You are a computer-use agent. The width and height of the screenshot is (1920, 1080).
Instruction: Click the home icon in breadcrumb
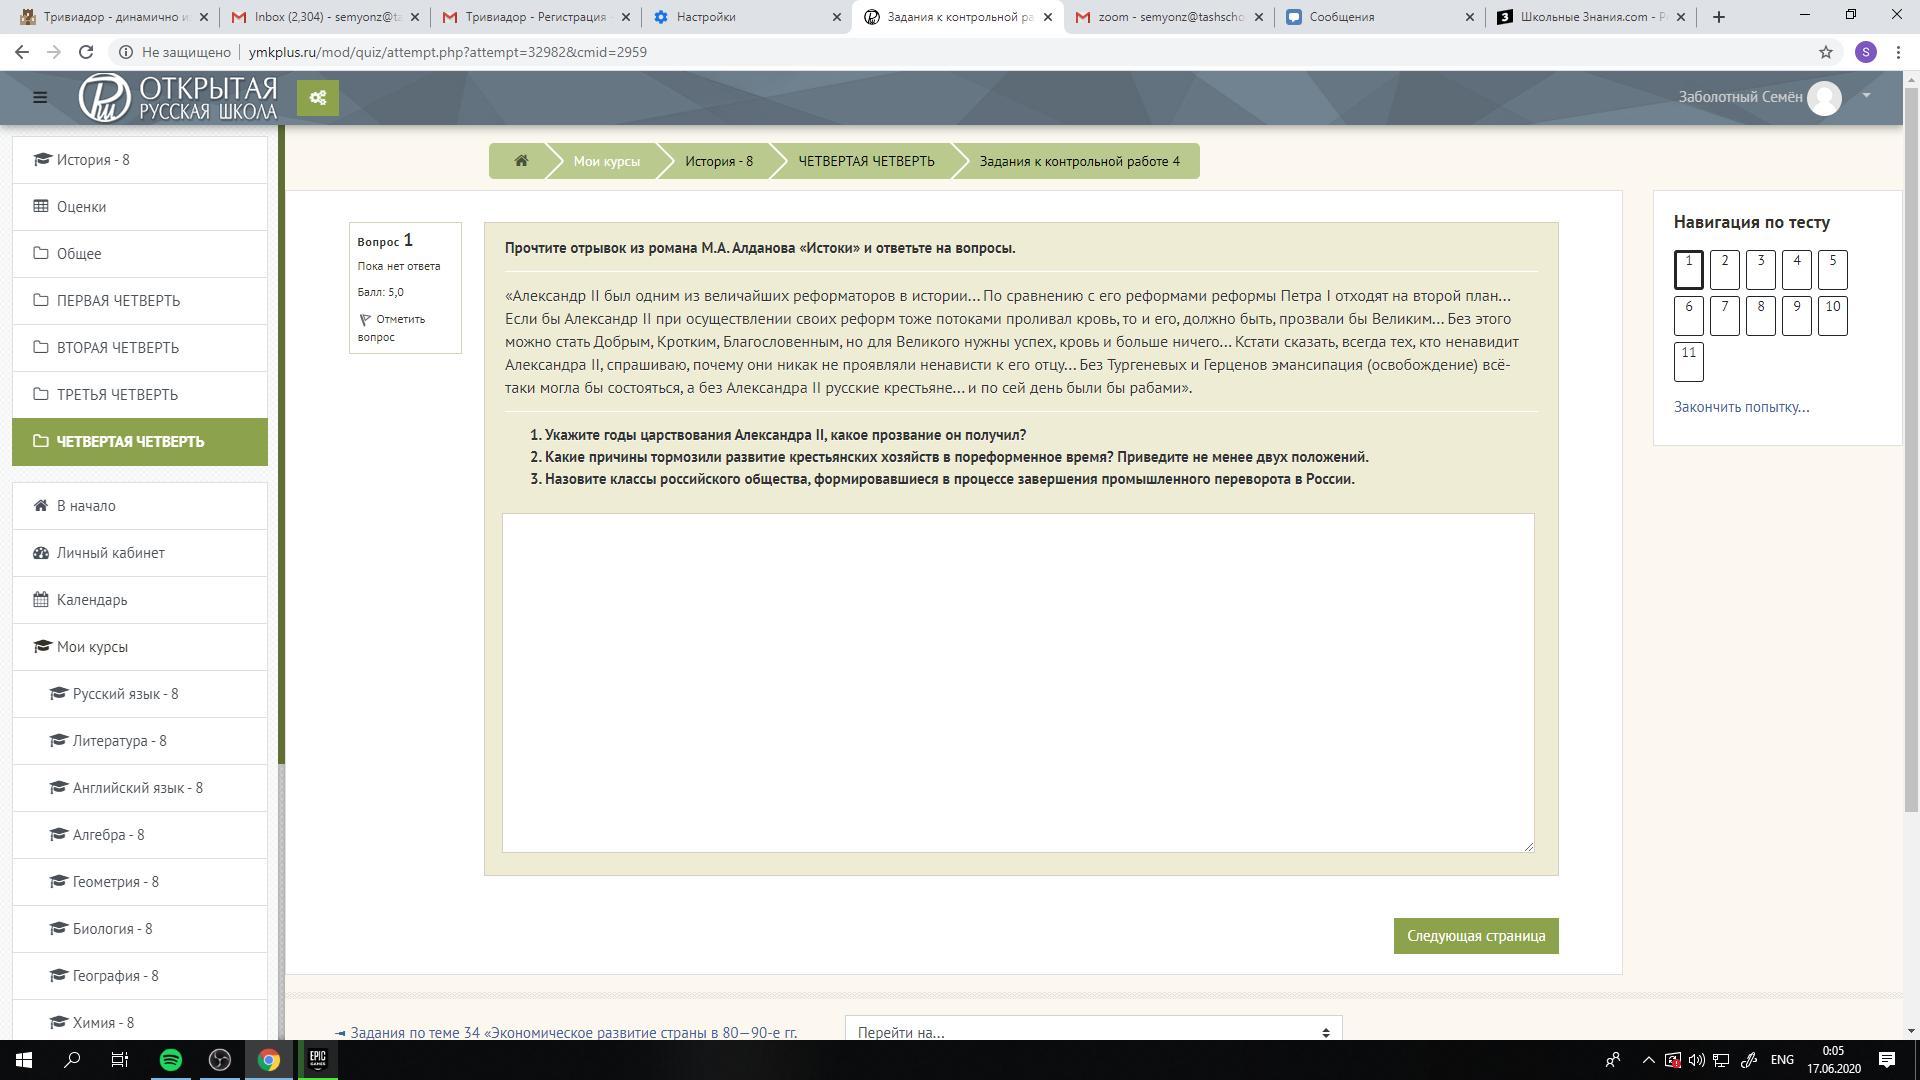click(521, 161)
